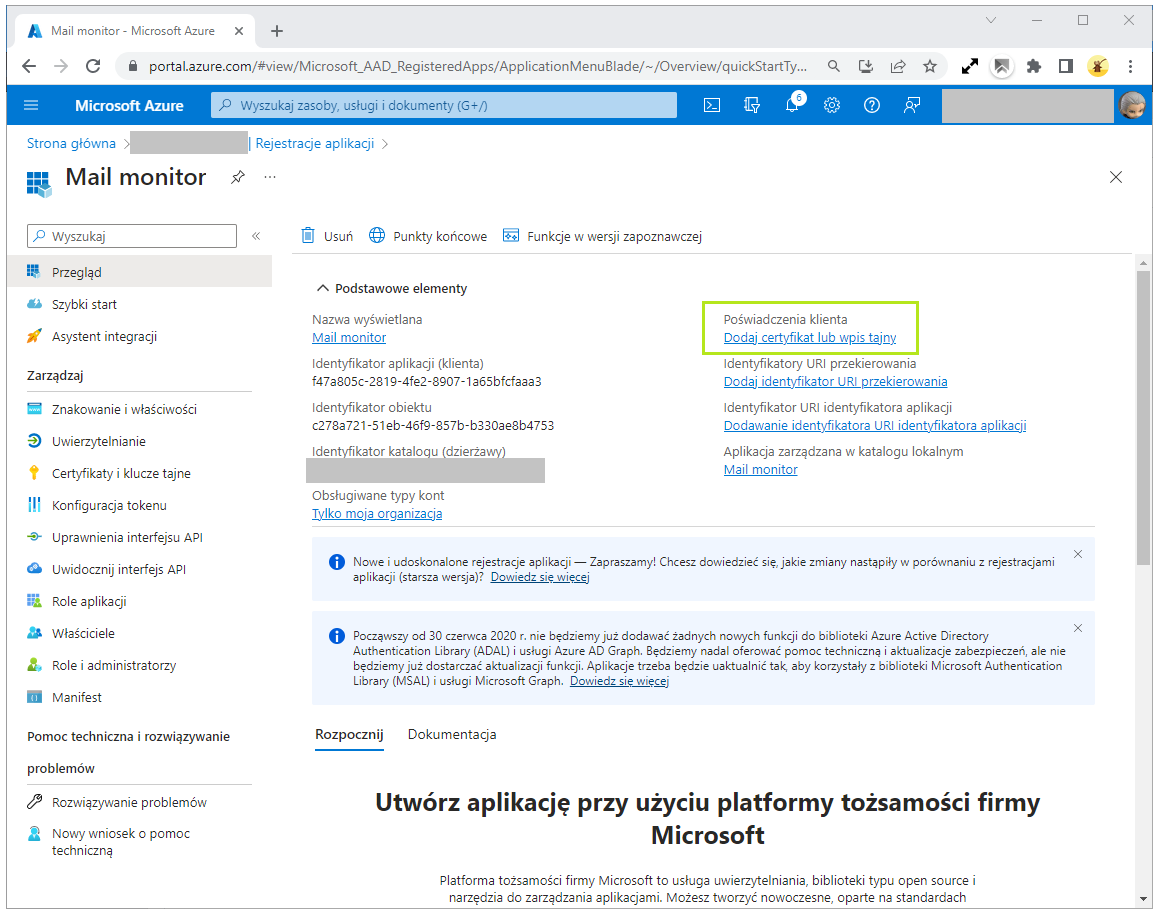Open the more options ellipsis beside Mail monitor

pos(270,177)
